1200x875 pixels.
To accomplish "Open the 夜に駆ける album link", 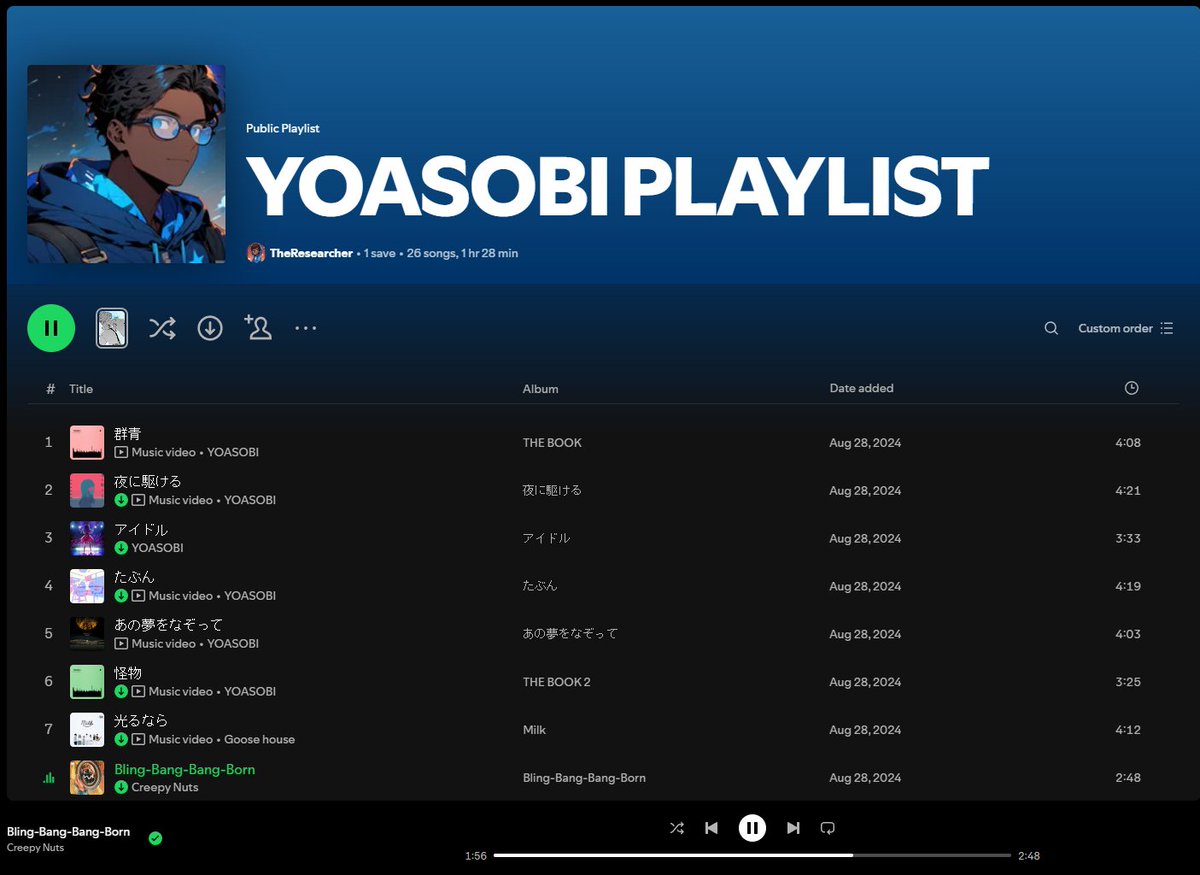I will click(552, 491).
